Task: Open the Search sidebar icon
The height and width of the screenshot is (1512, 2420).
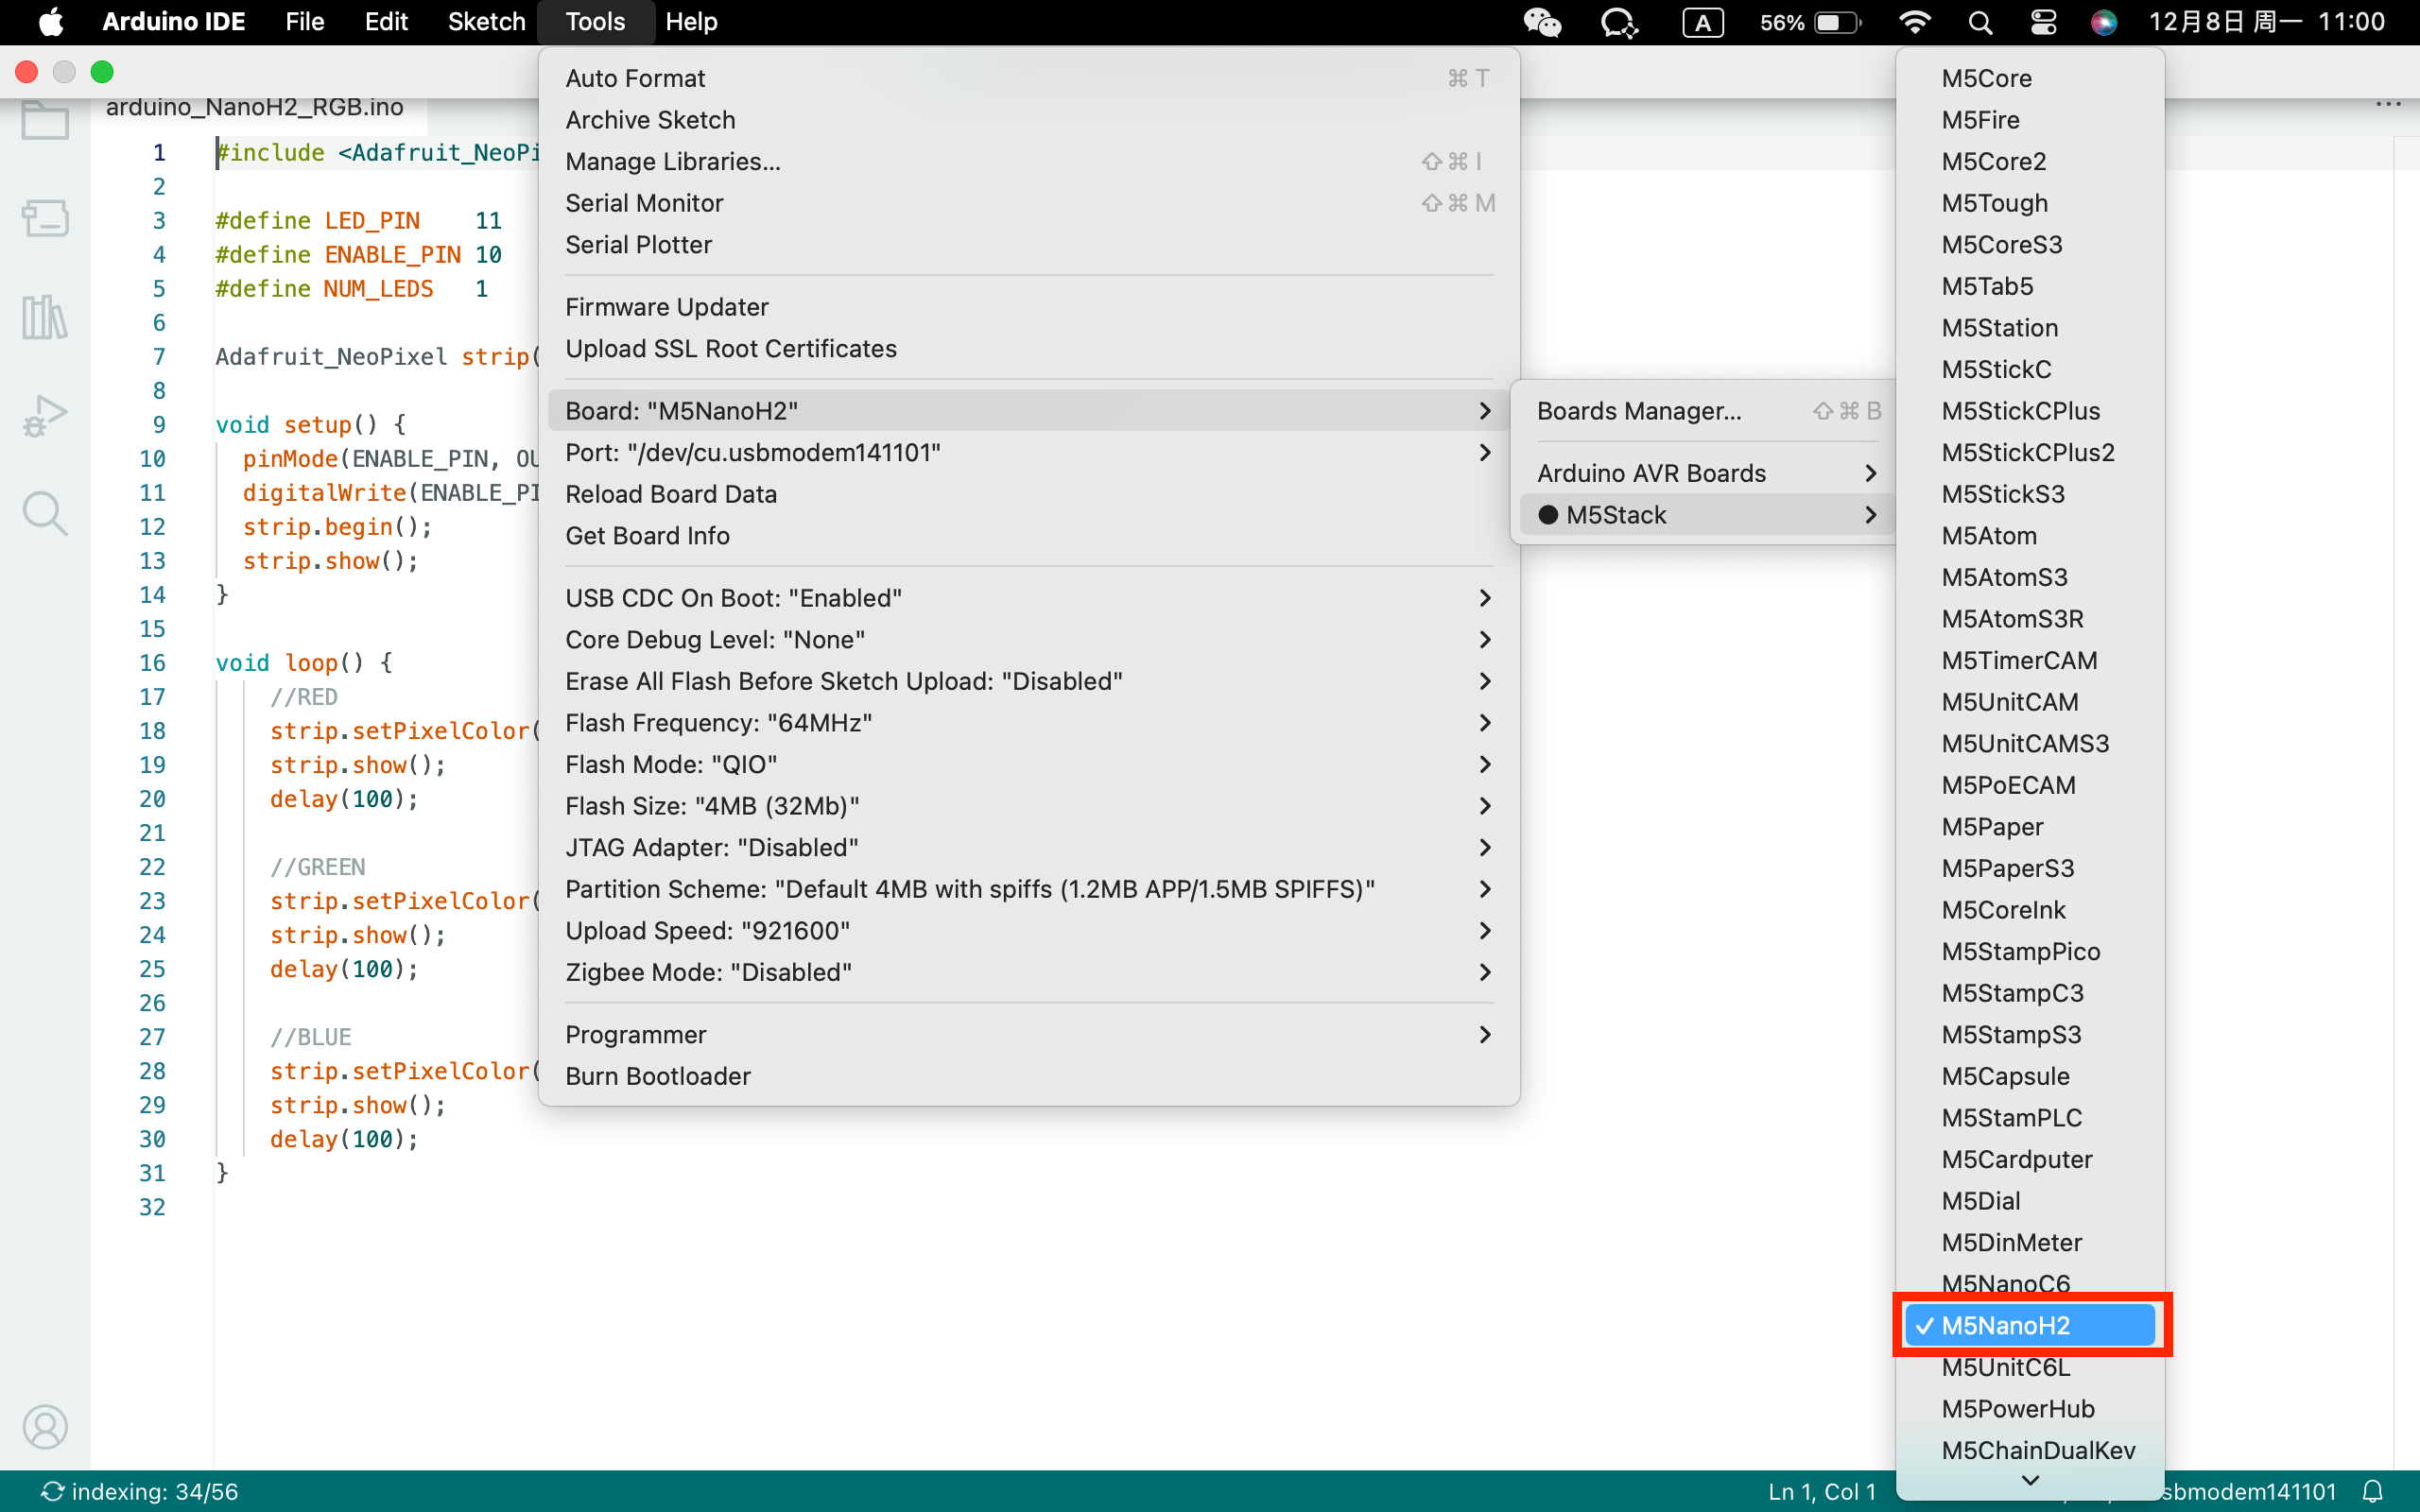Action: coord(45,513)
